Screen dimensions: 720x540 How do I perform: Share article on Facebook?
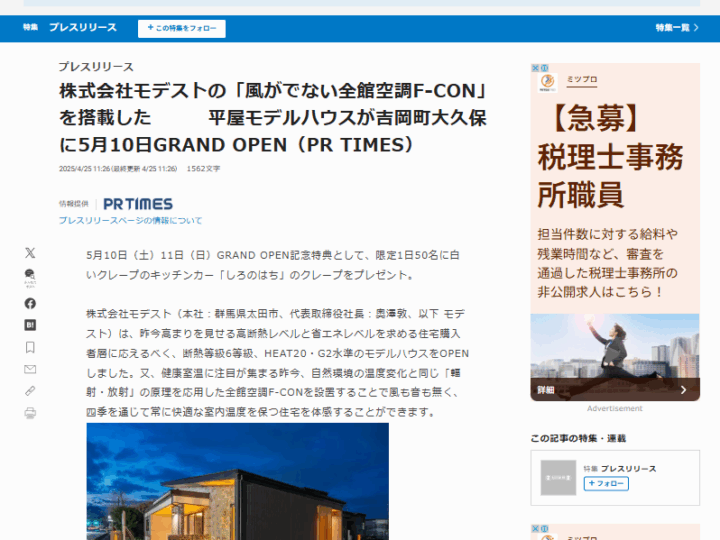point(30,304)
